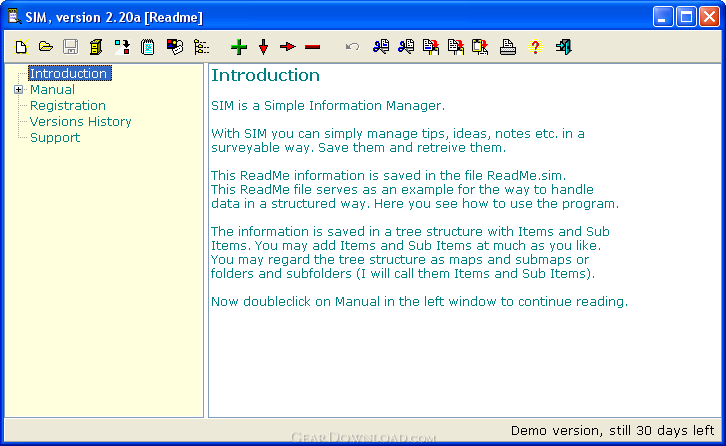The image size is (726, 446).
Task: Click the Introduction heading in content pane
Action: coord(265,75)
